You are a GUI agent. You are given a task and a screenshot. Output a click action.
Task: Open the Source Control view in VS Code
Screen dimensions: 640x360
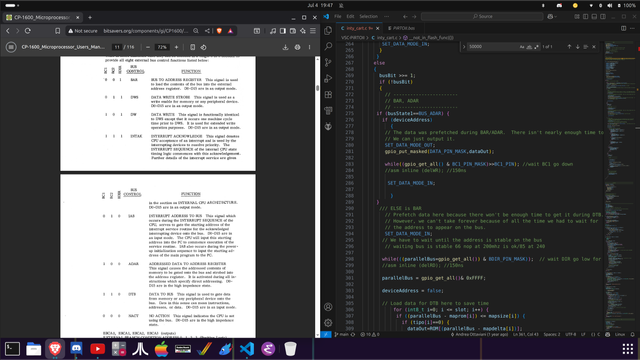328,62
